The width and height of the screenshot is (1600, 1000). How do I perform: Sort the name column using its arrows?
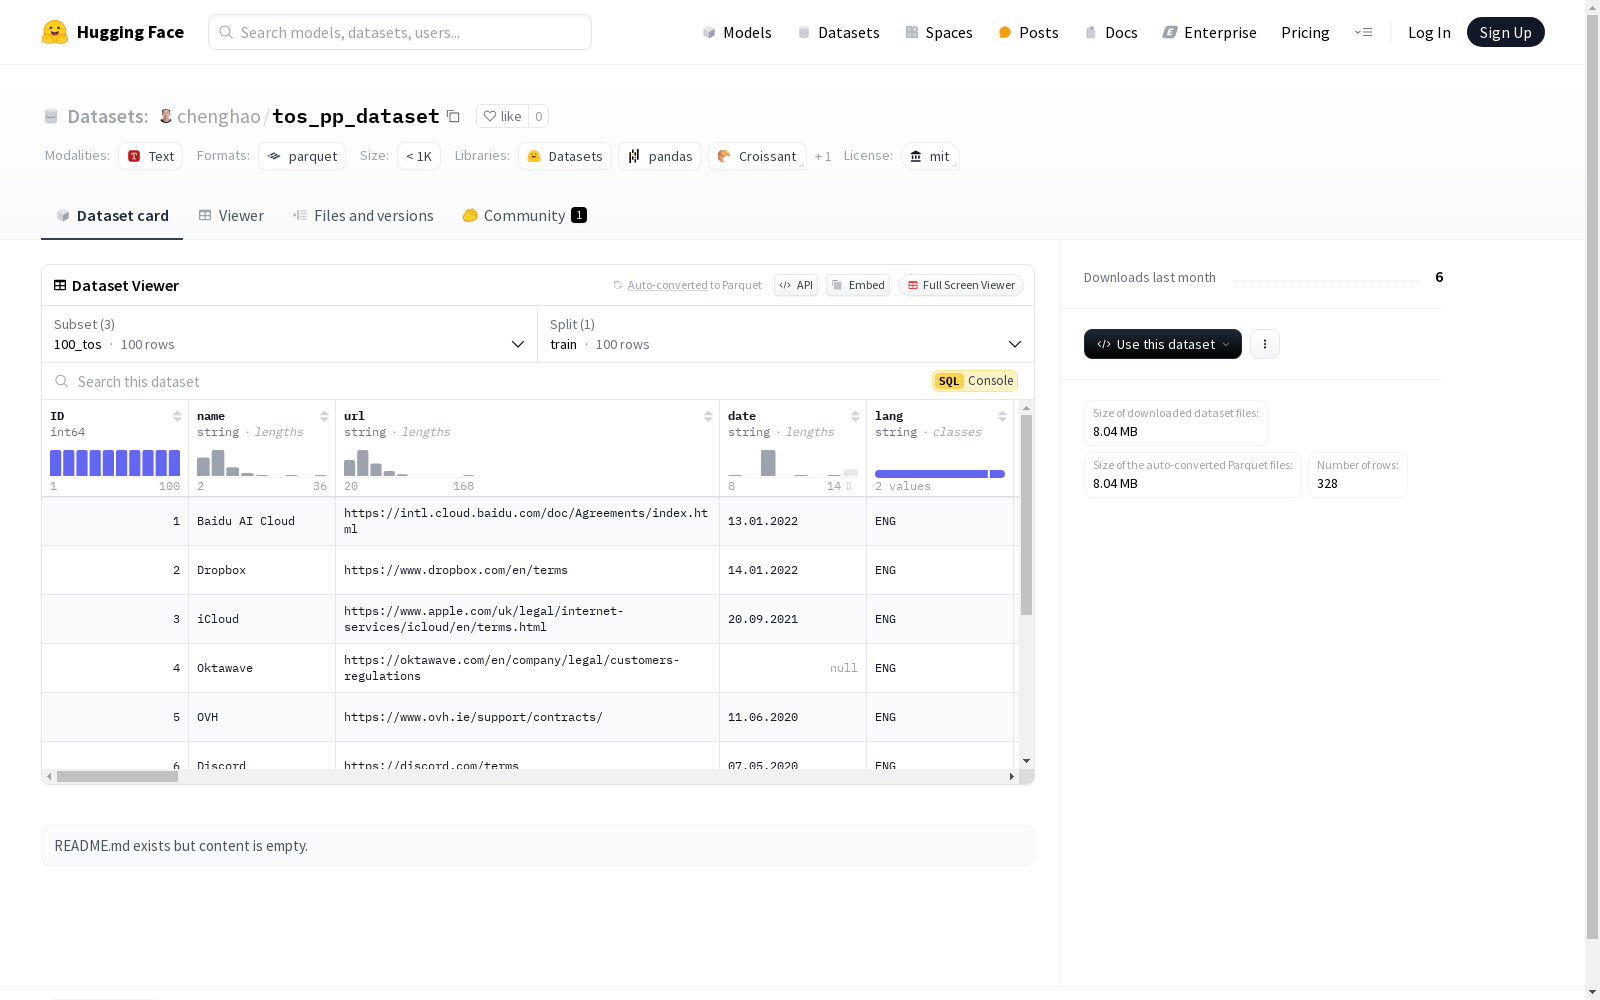pos(324,416)
